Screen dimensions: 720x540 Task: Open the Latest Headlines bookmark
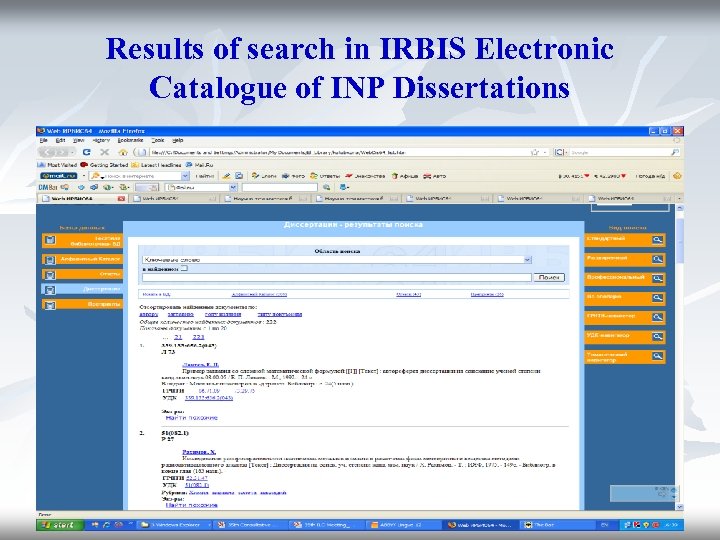tap(156, 164)
